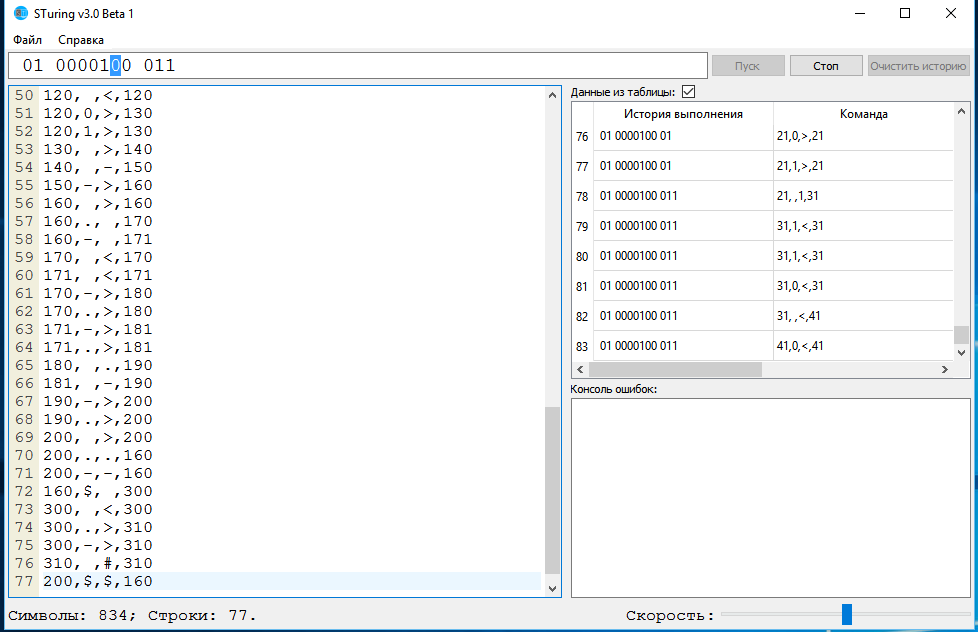Select command cell '21,0,>,21'
The height and width of the screenshot is (632, 978).
click(x=863, y=136)
